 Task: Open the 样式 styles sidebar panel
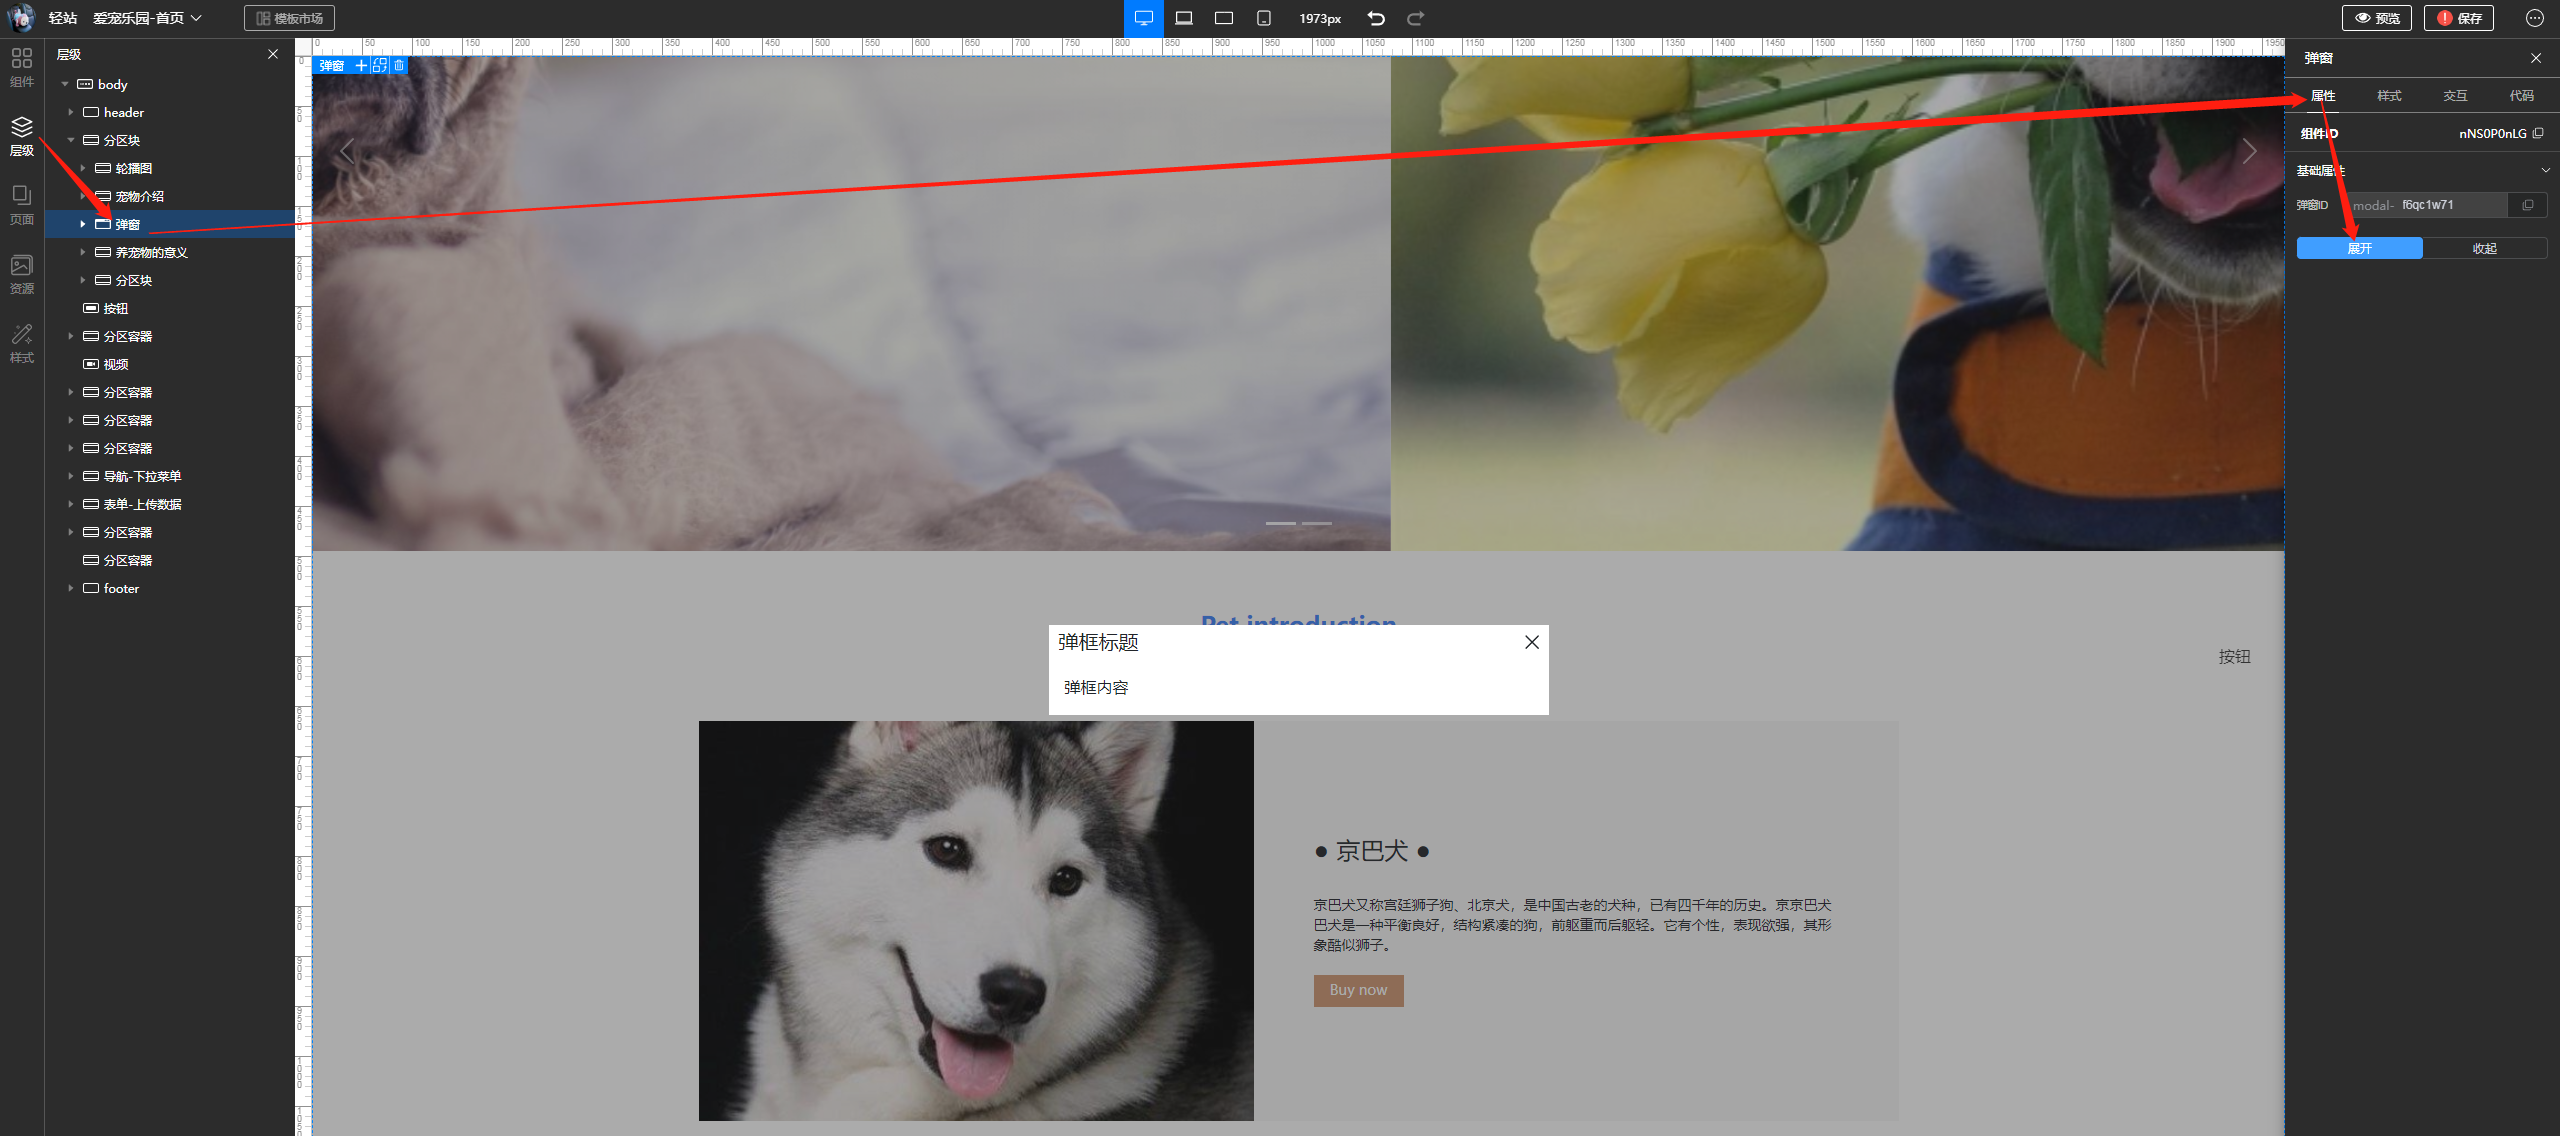(x=22, y=343)
